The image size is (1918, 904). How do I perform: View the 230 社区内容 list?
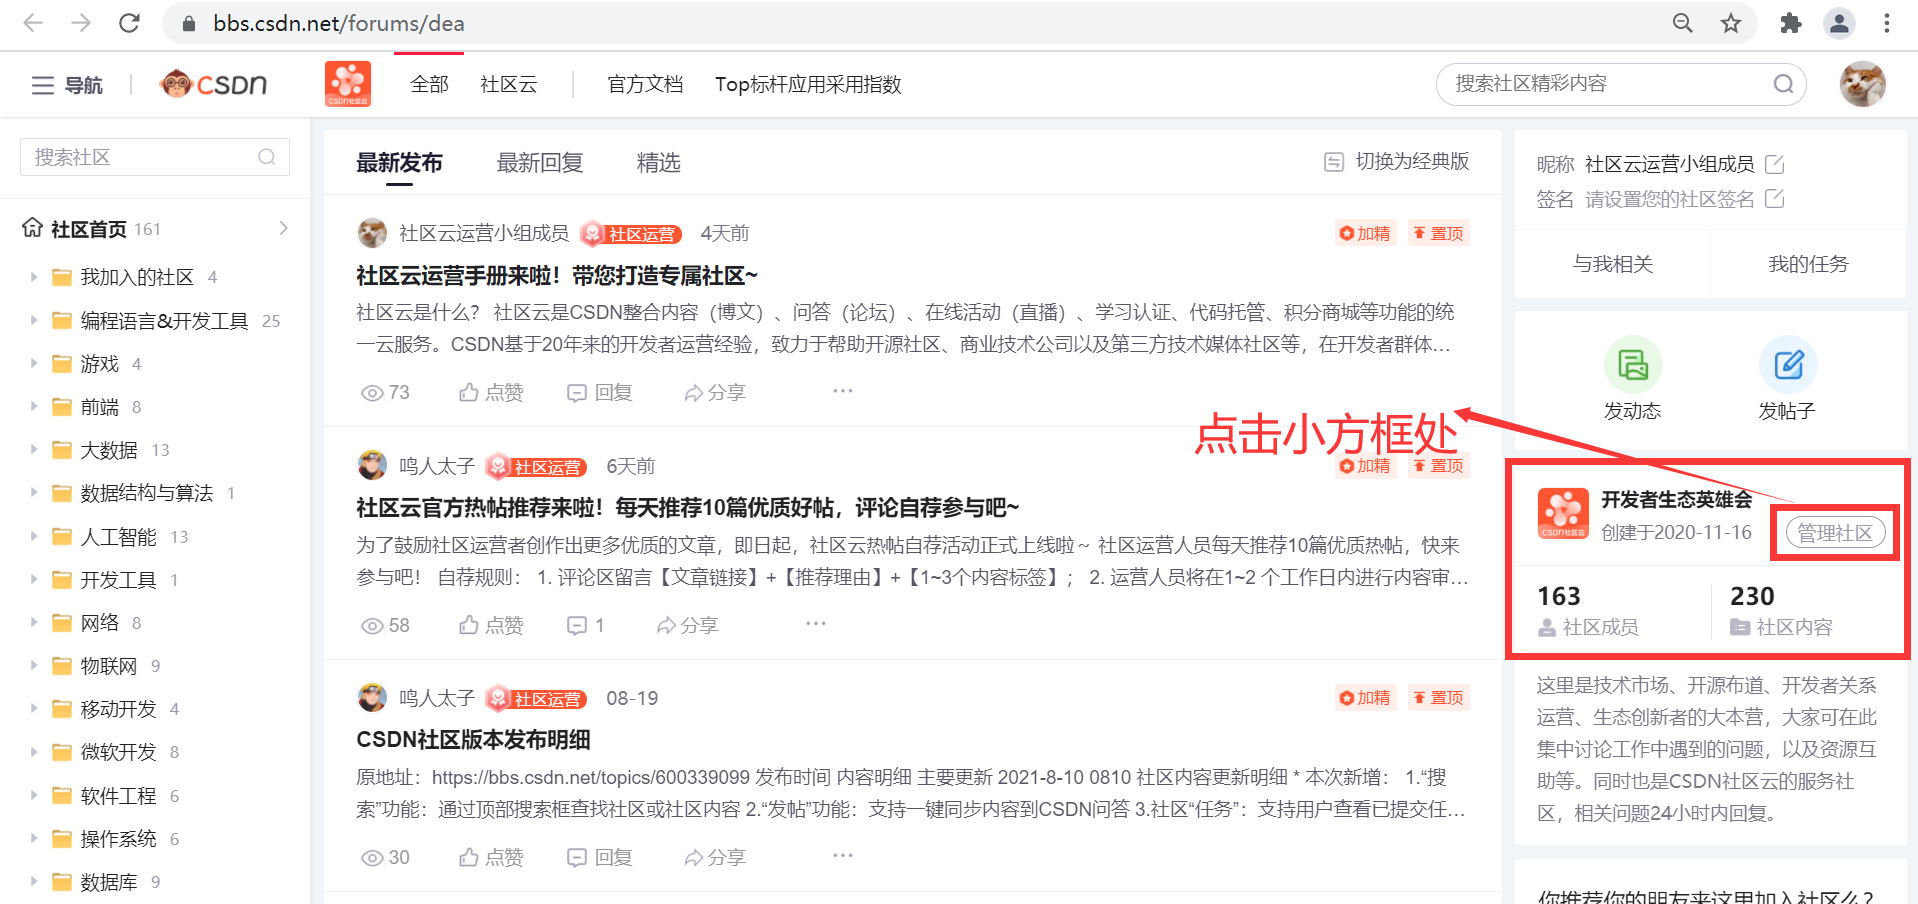[1781, 611]
